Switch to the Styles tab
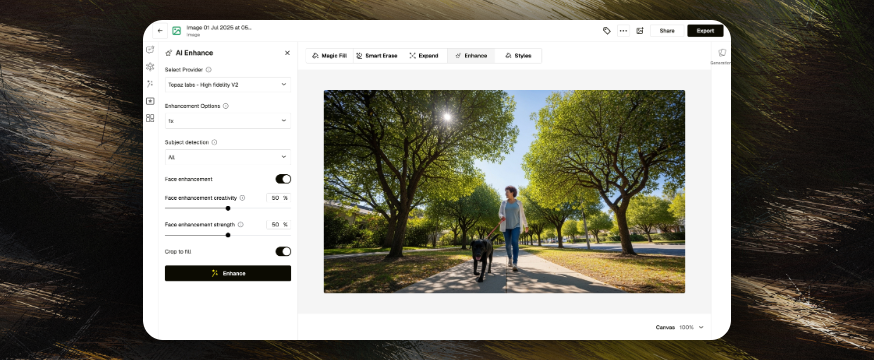The width and height of the screenshot is (874, 360). tap(518, 56)
